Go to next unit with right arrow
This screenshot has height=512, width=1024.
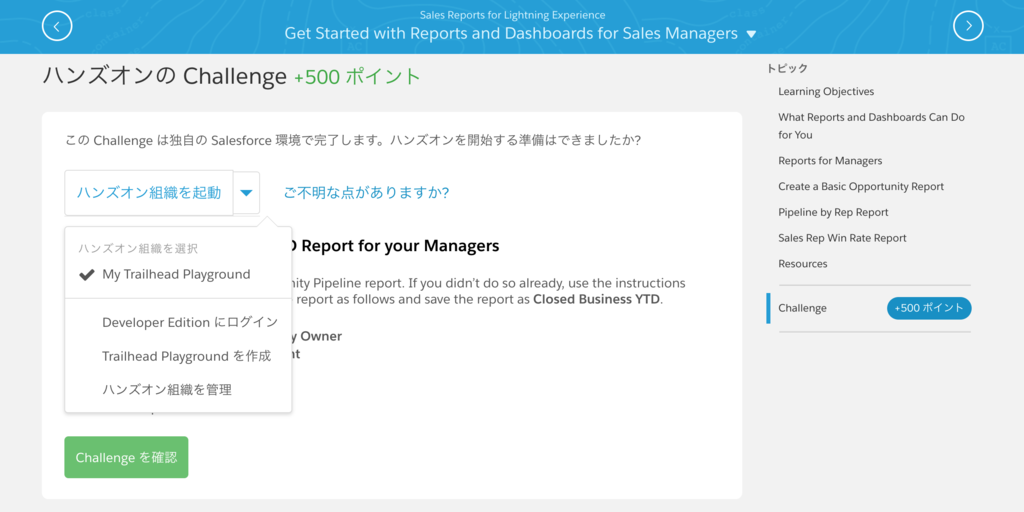point(968,26)
